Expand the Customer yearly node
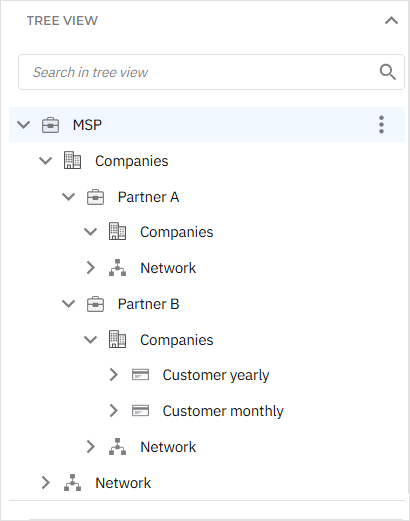410x521 pixels. pos(113,375)
